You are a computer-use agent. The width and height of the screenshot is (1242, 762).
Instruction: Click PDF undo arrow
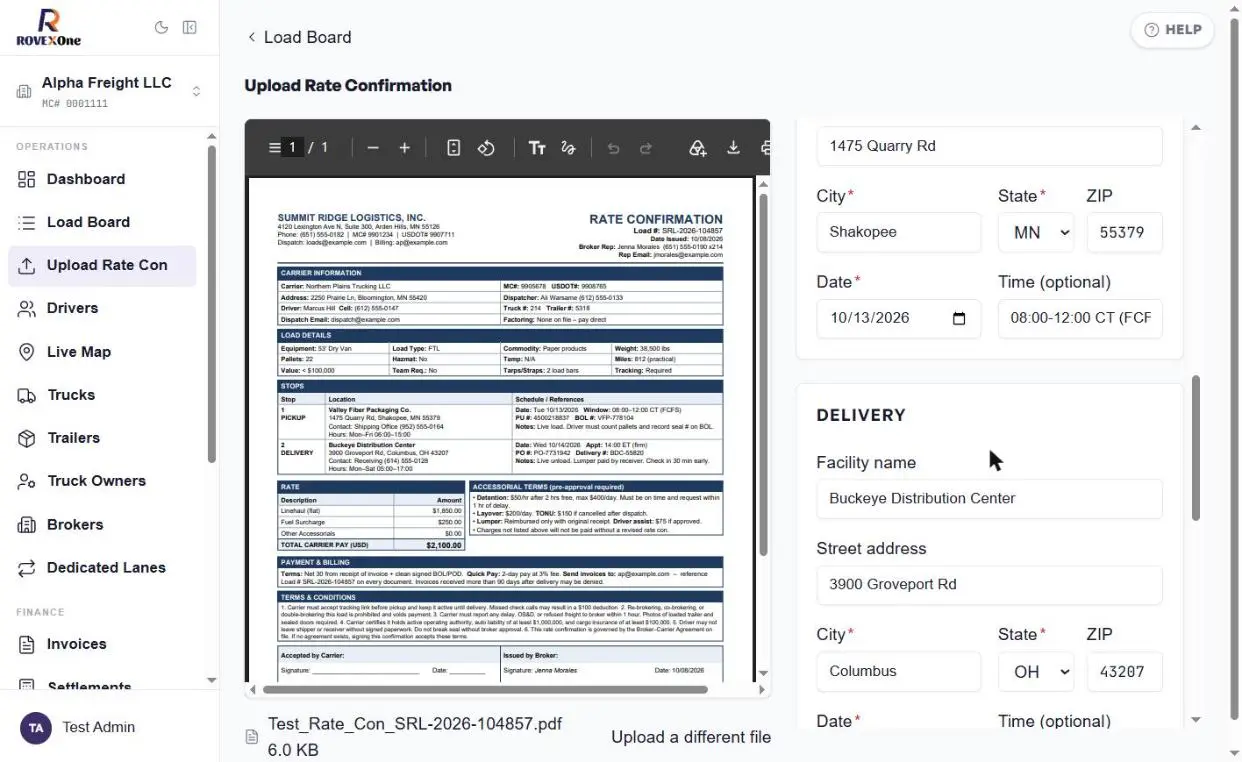(614, 147)
